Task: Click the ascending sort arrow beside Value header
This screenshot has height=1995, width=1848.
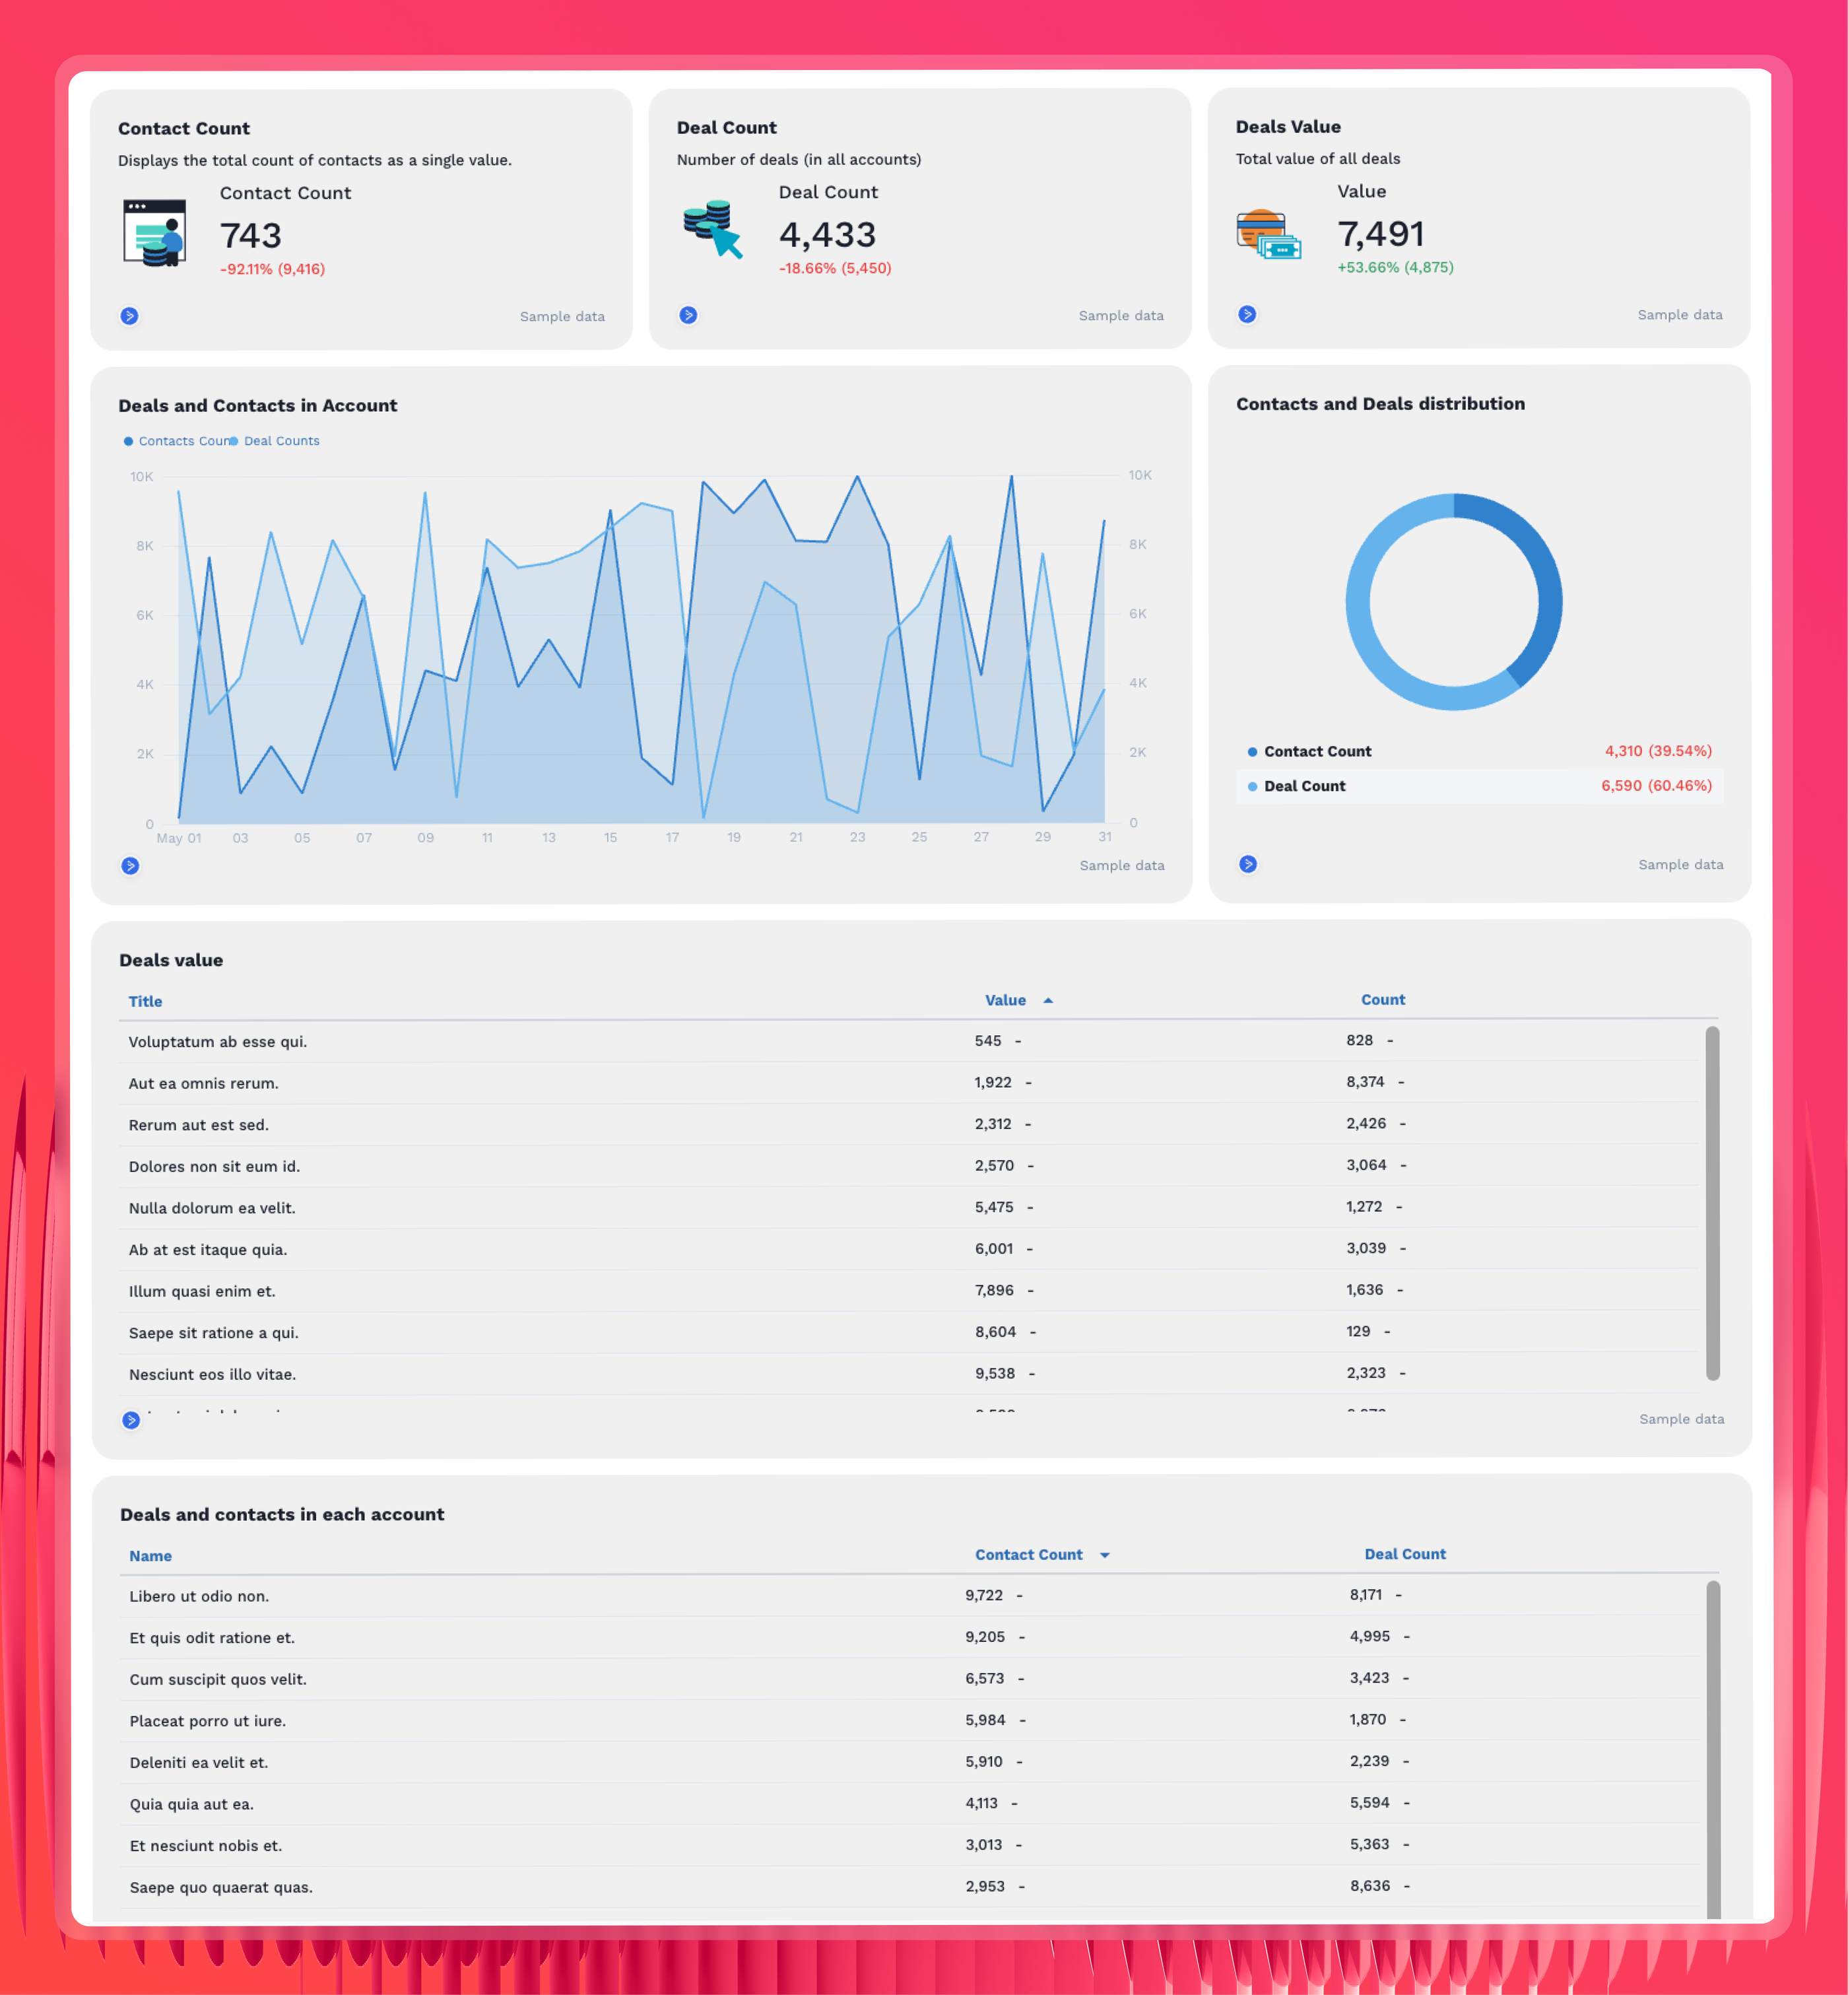Action: 1048,1000
